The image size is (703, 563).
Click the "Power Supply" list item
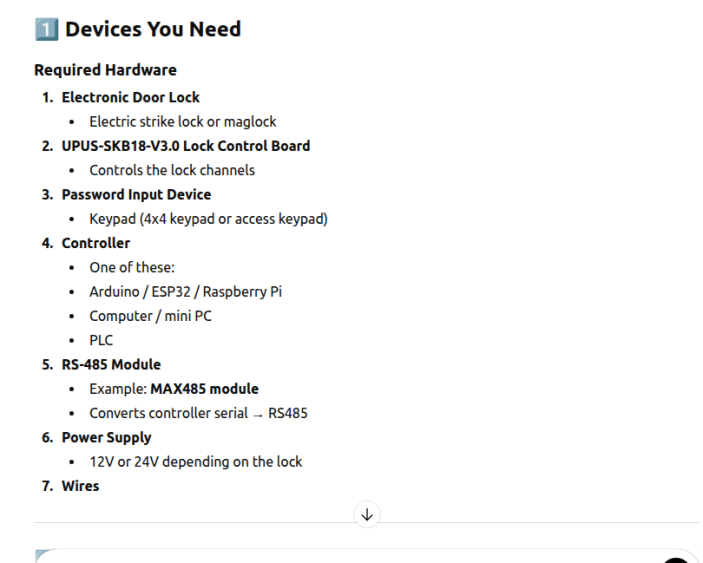106,437
